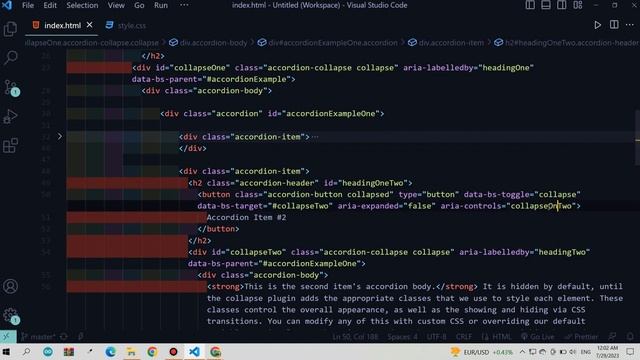Start Go Live server
This screenshot has height=360, width=640.
click(x=538, y=337)
